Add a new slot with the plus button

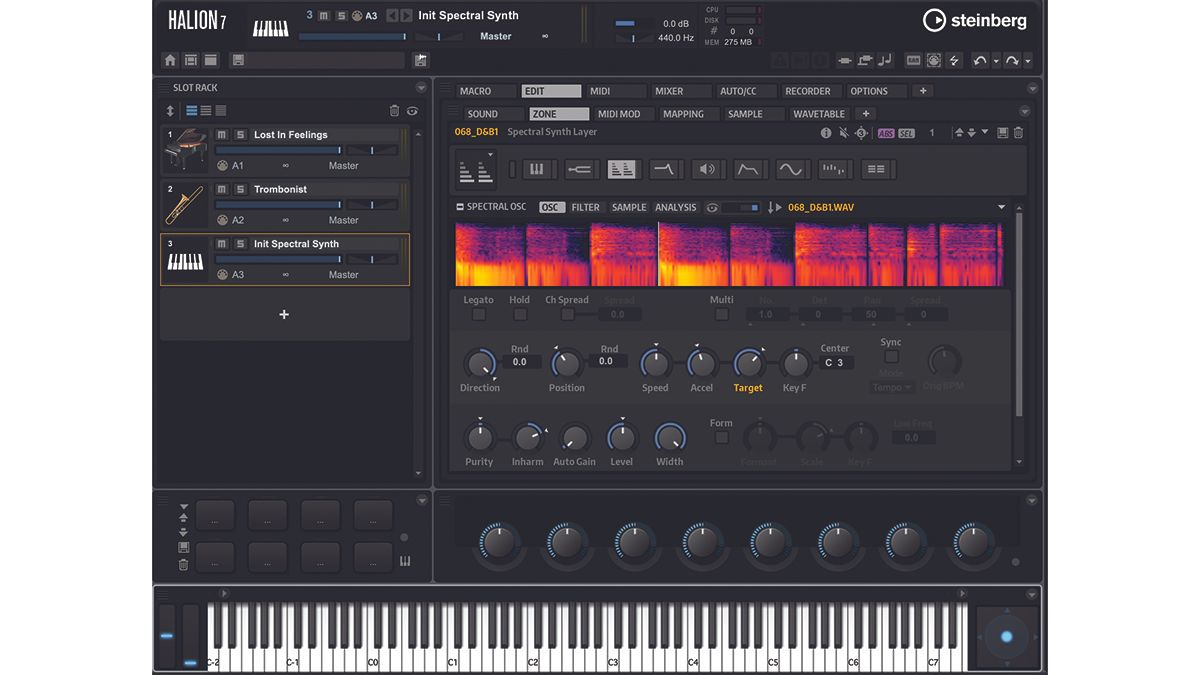[x=284, y=315]
